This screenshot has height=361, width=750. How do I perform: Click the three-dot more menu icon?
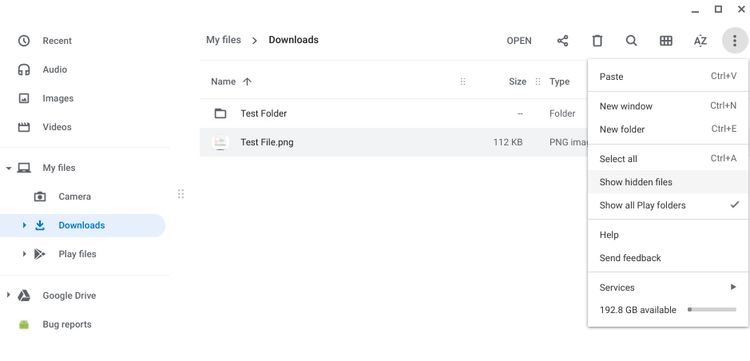pos(735,41)
